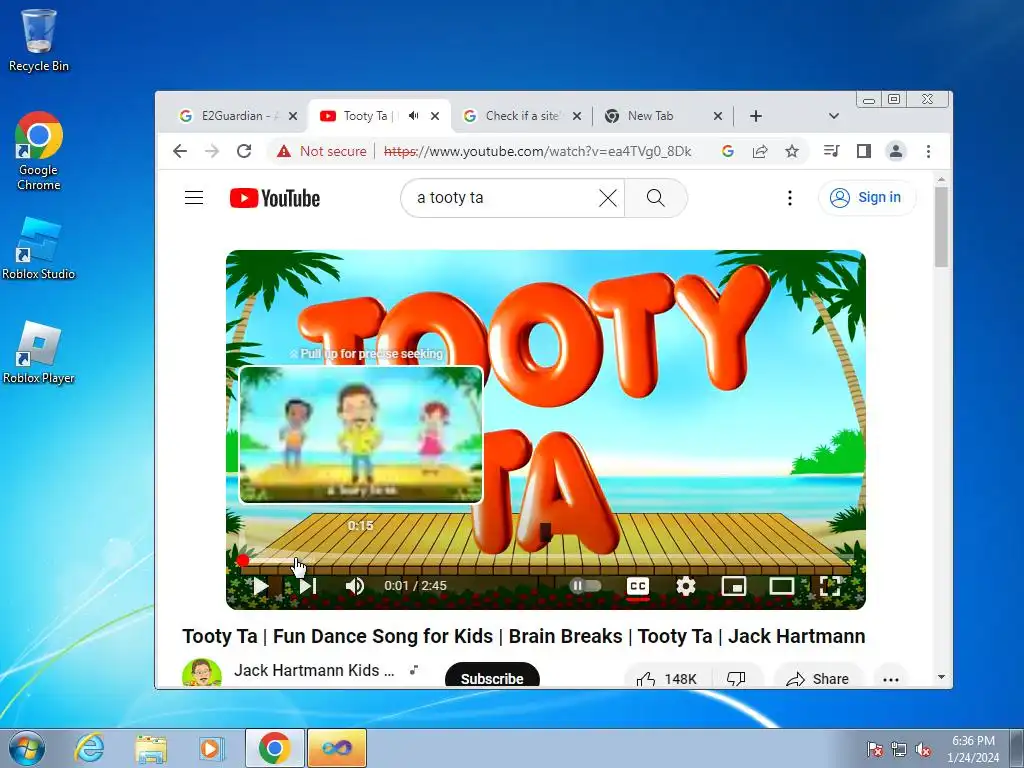Screen dimensions: 1024x768
Task: Click the Not secure warning chip
Action: tap(321, 152)
